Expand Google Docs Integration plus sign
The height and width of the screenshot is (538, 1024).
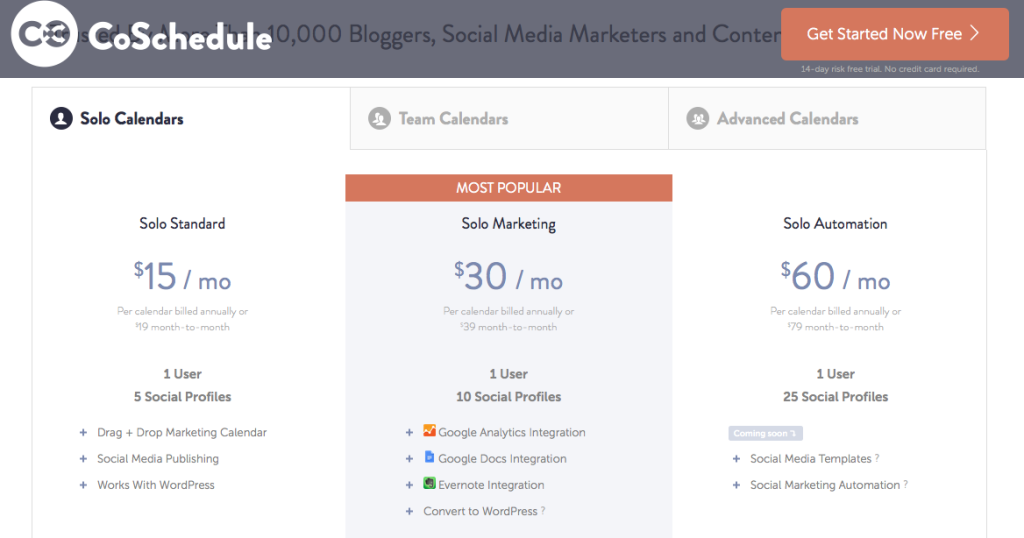point(409,459)
